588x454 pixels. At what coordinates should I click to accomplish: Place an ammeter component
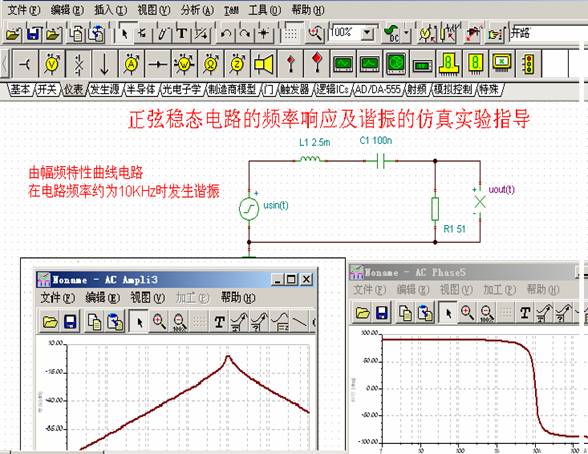(131, 64)
